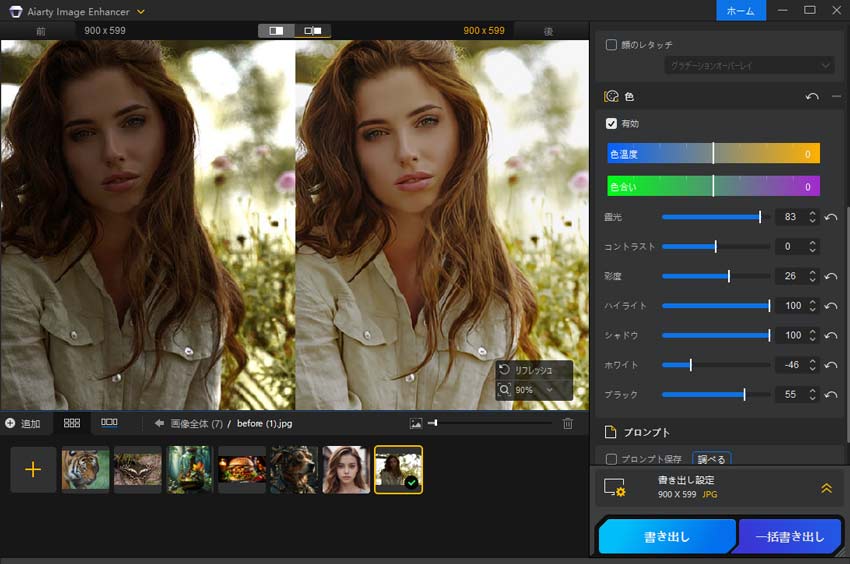
Task: Adjust the 色合い tint slider
Action: pyautogui.click(x=713, y=186)
